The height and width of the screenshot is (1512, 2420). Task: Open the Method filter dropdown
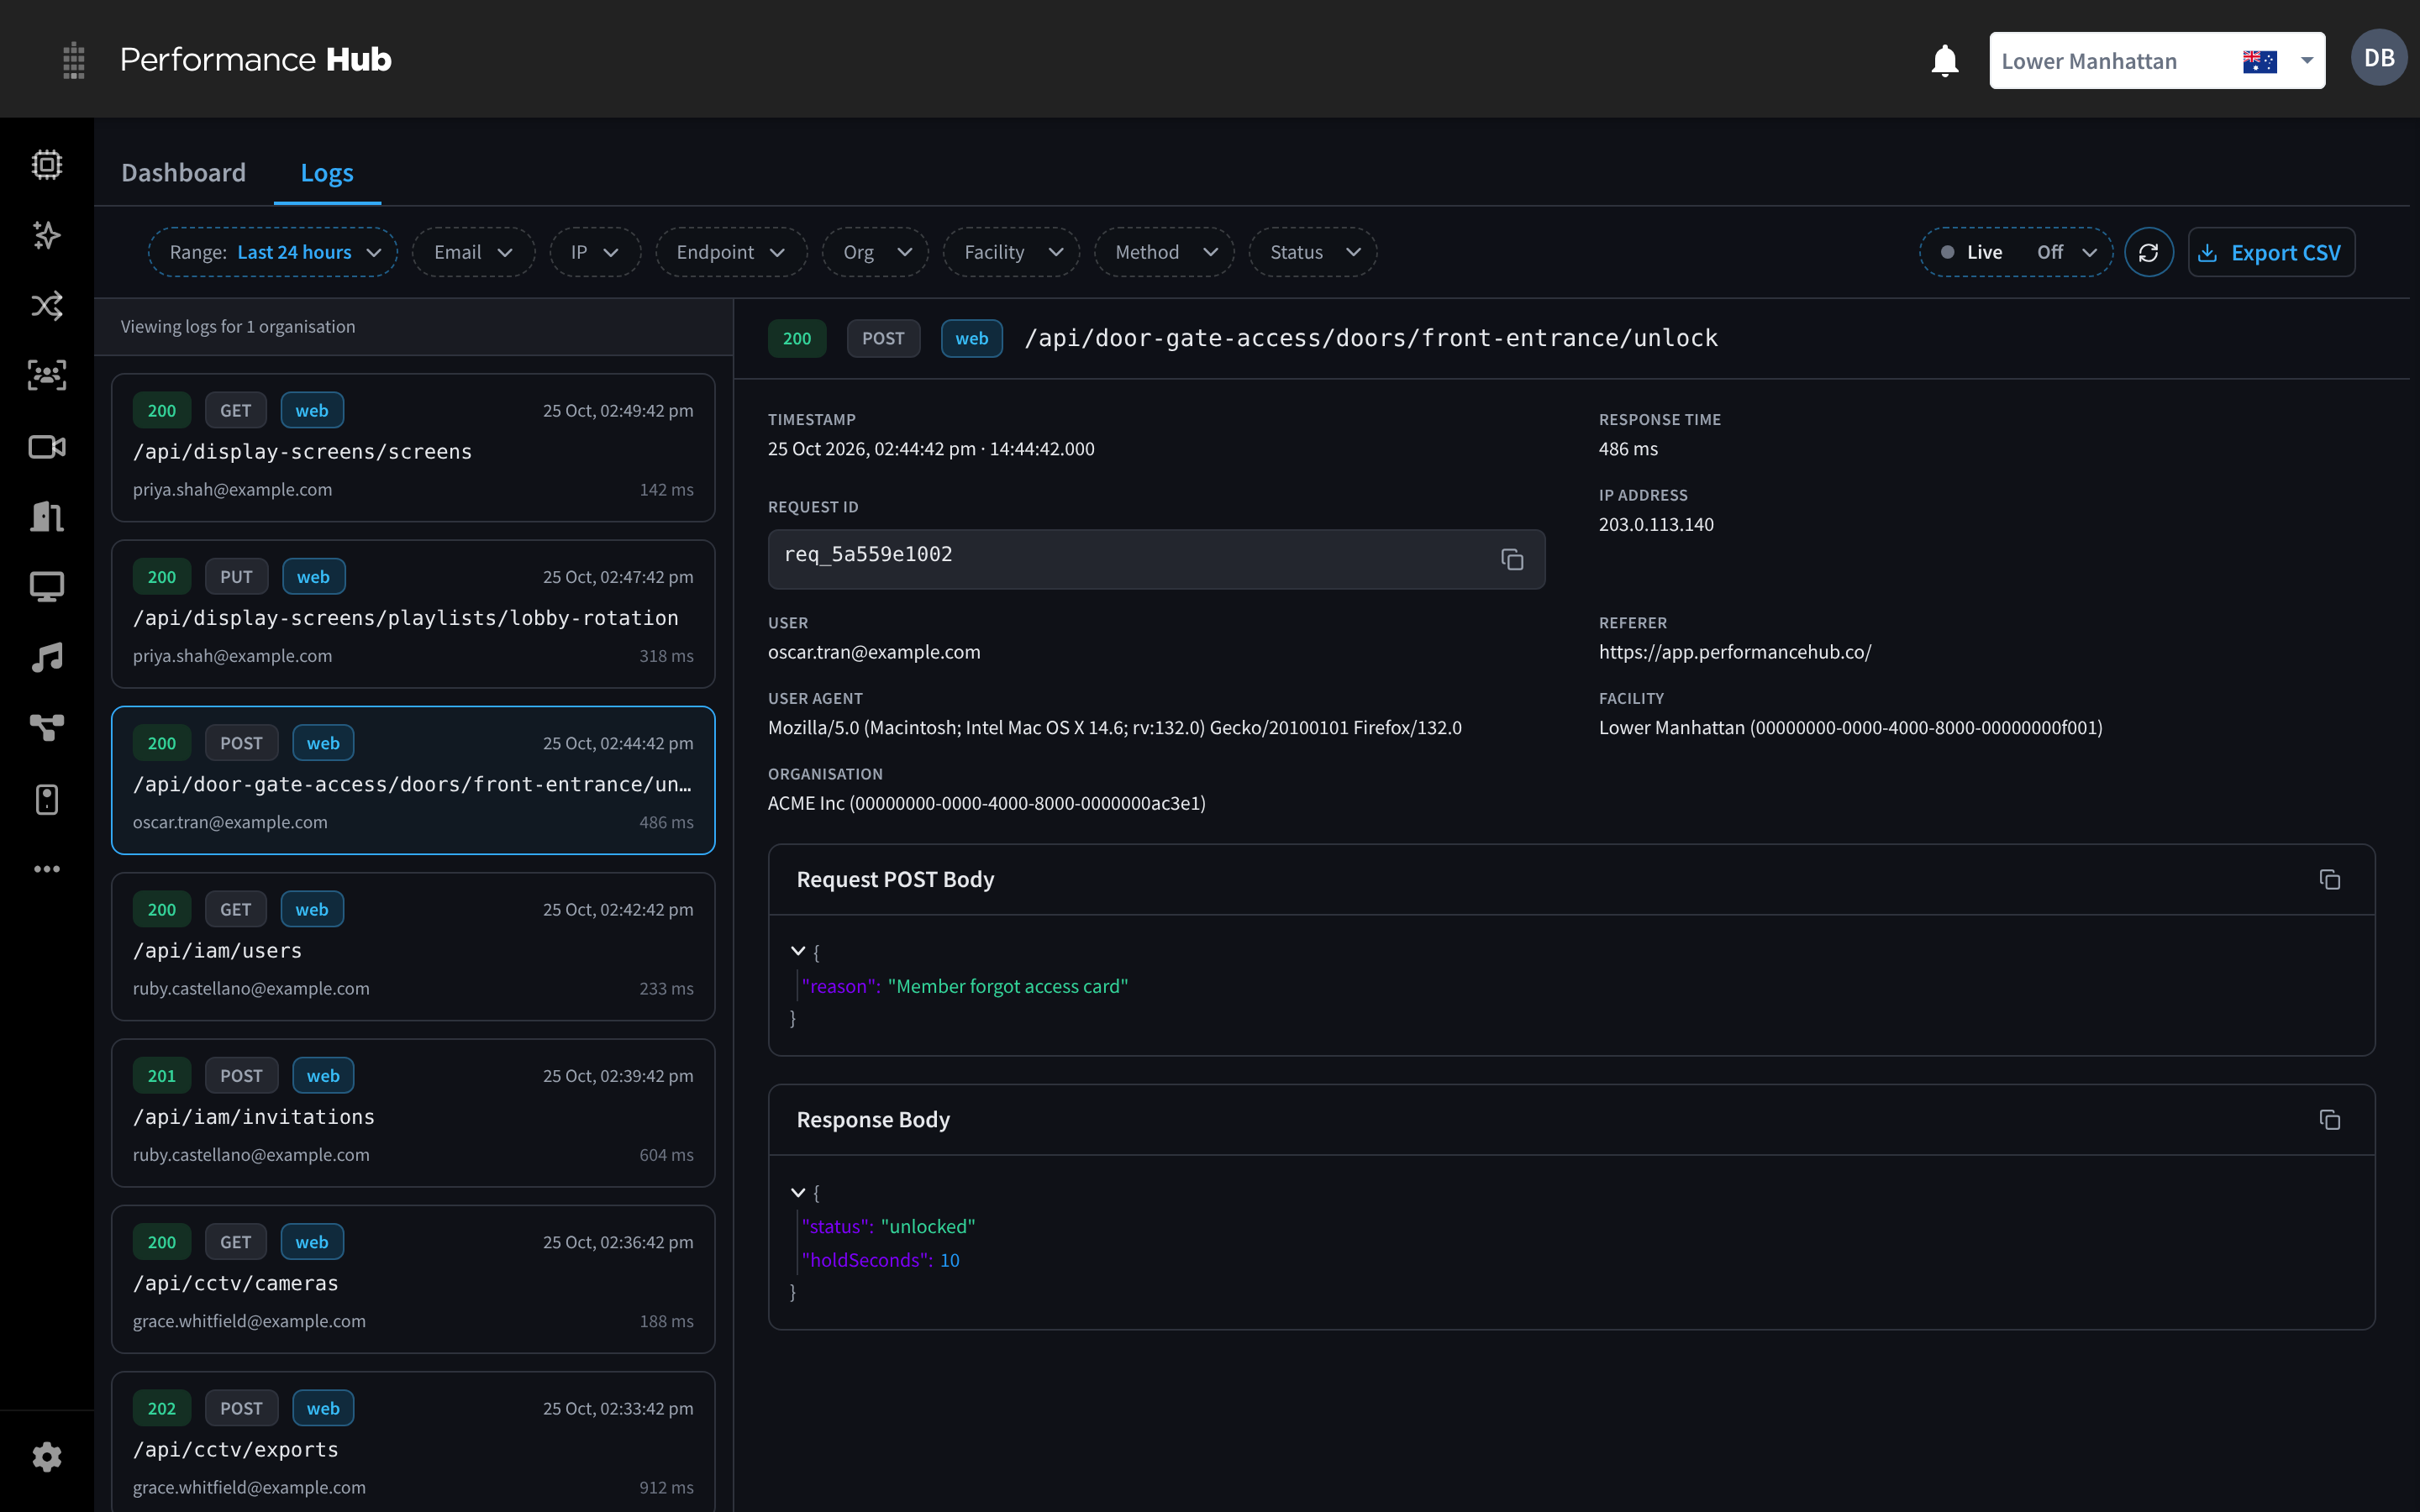tap(1164, 252)
